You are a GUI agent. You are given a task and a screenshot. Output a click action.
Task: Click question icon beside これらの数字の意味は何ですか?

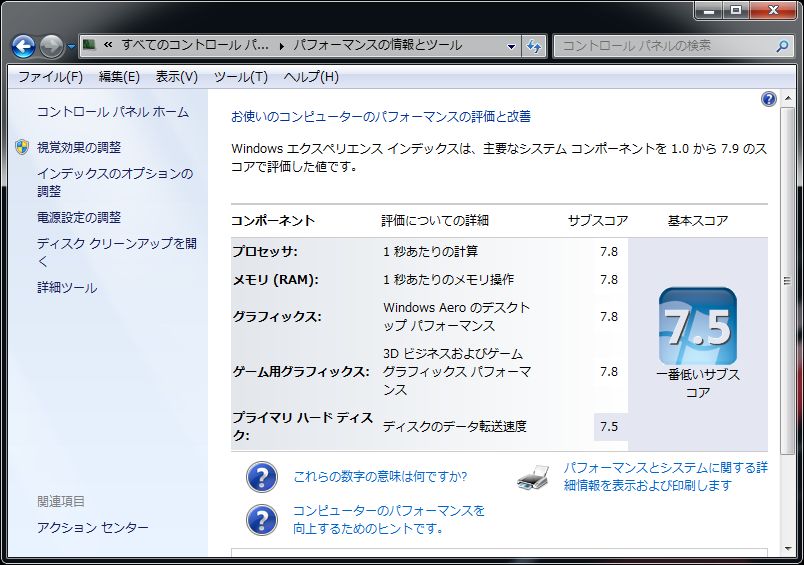point(262,477)
